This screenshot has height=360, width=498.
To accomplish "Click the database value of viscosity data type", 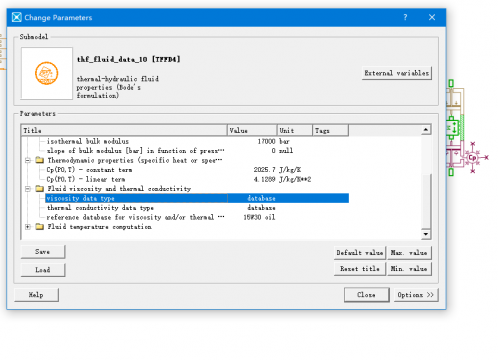I will (261, 198).
